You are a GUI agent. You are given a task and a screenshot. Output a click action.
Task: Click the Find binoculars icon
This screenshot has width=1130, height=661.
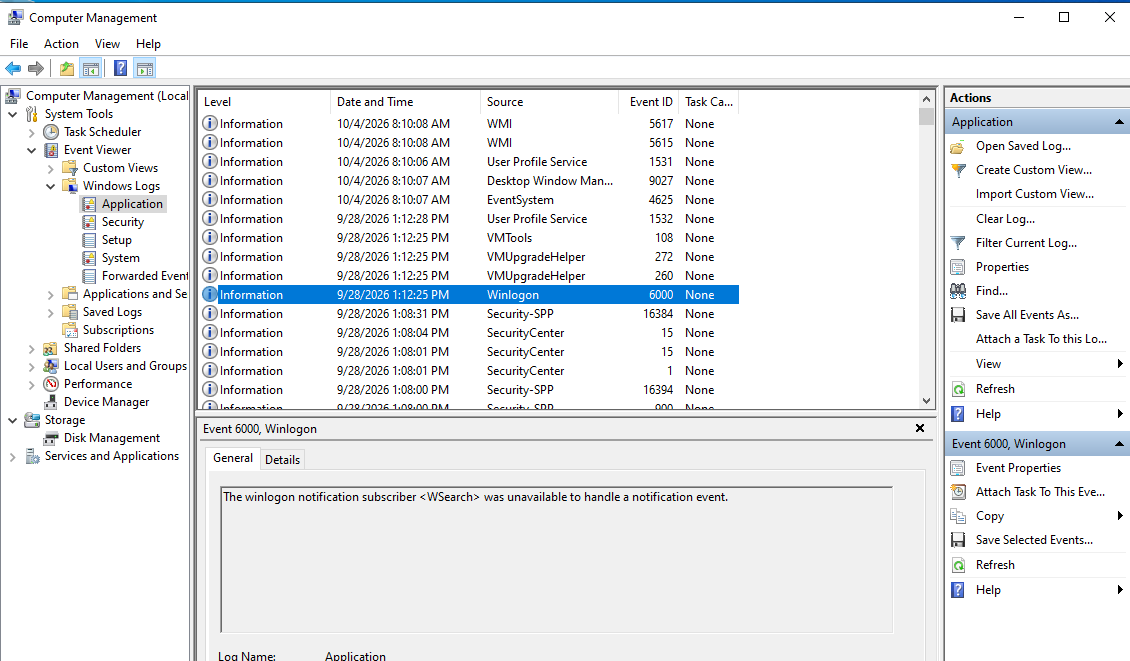pos(958,291)
